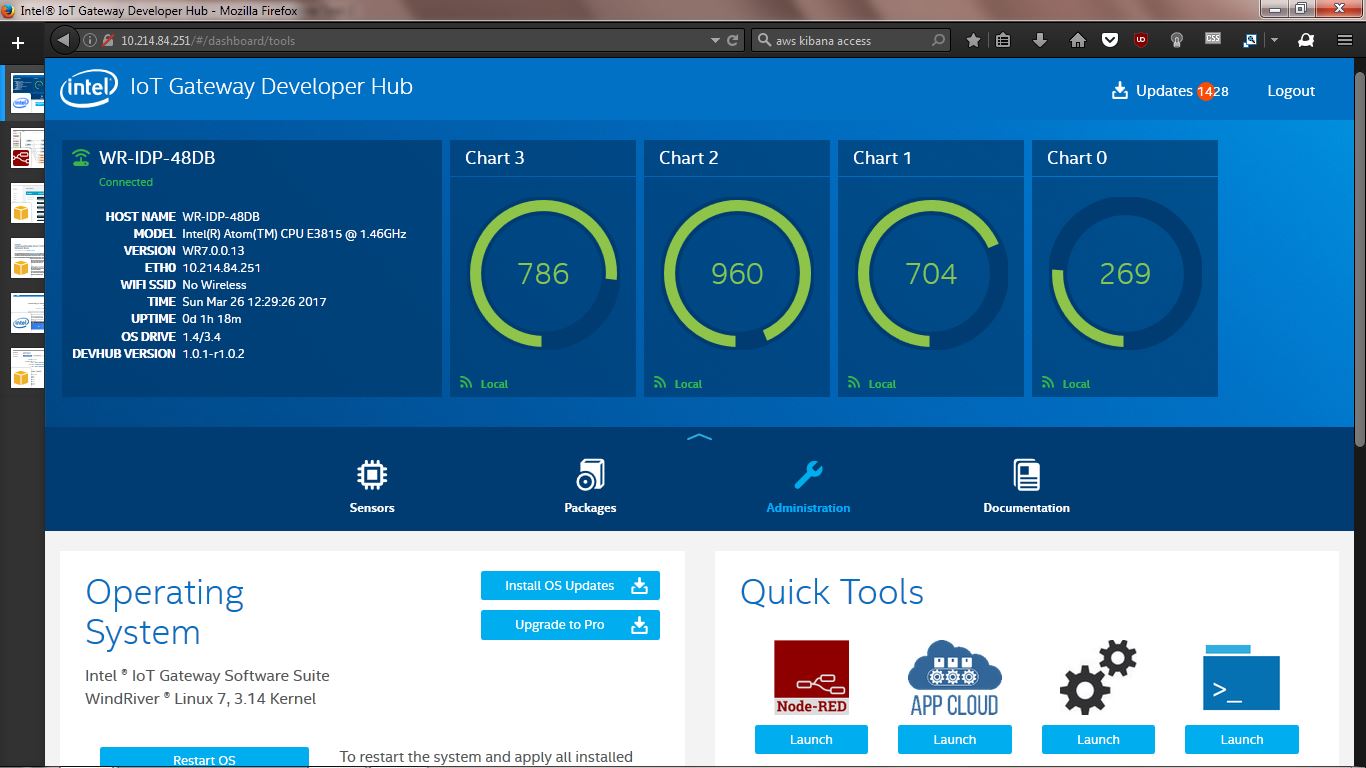Expand dropdown arrow next to screenshot extension
Screen dimensions: 1366x768
(1274, 41)
